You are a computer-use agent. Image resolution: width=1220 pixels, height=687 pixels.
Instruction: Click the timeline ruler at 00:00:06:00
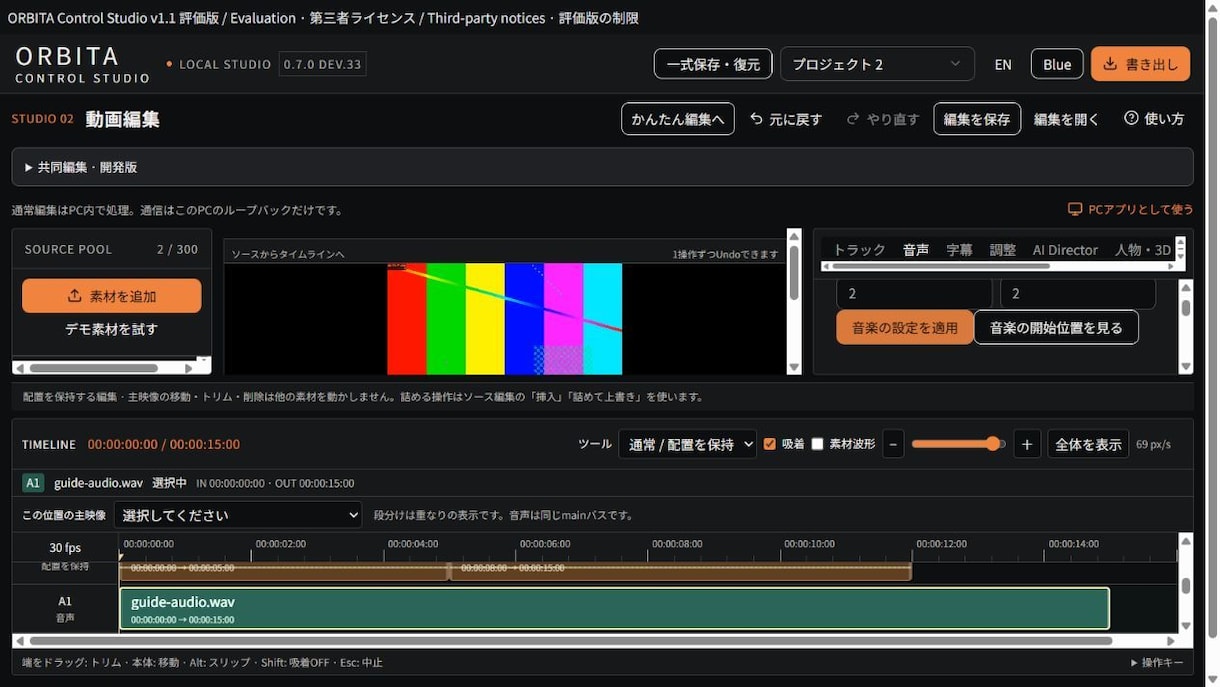pos(545,544)
